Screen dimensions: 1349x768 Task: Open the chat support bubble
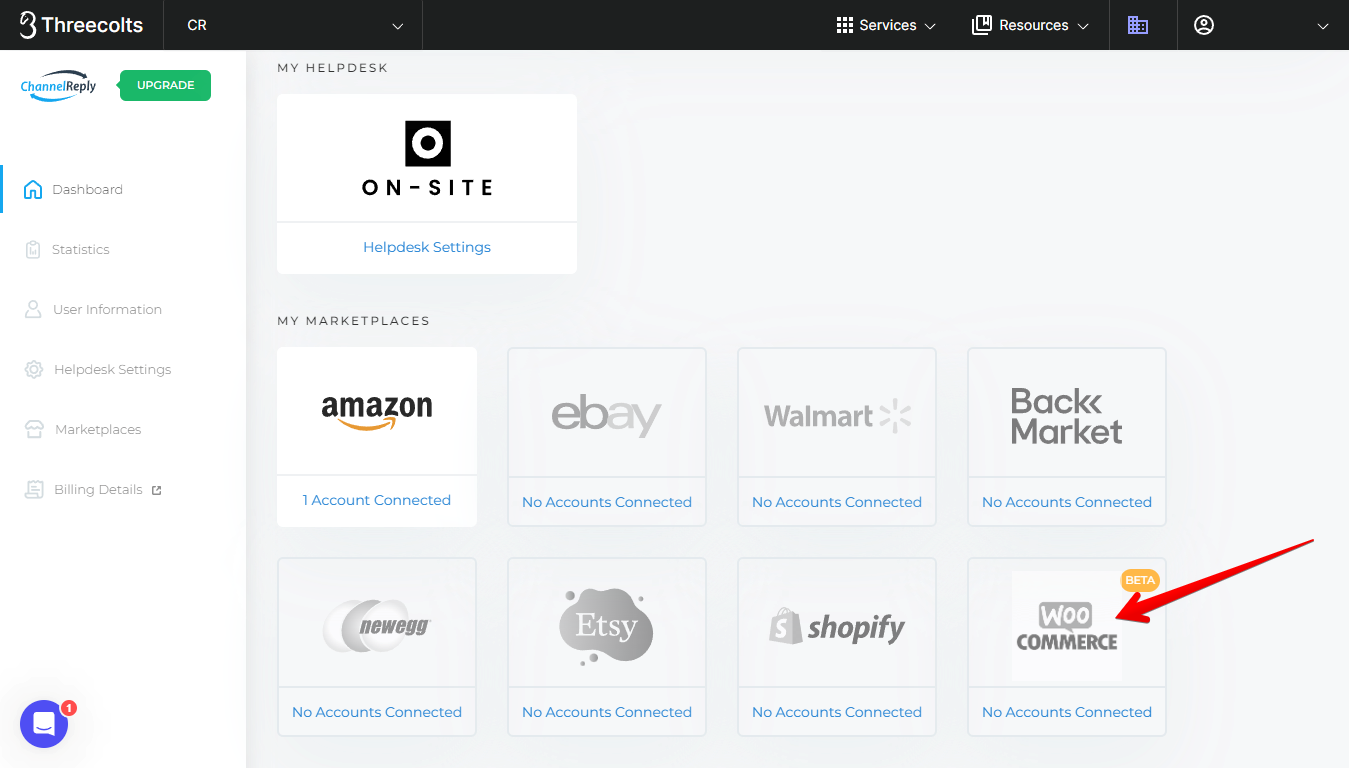point(44,724)
